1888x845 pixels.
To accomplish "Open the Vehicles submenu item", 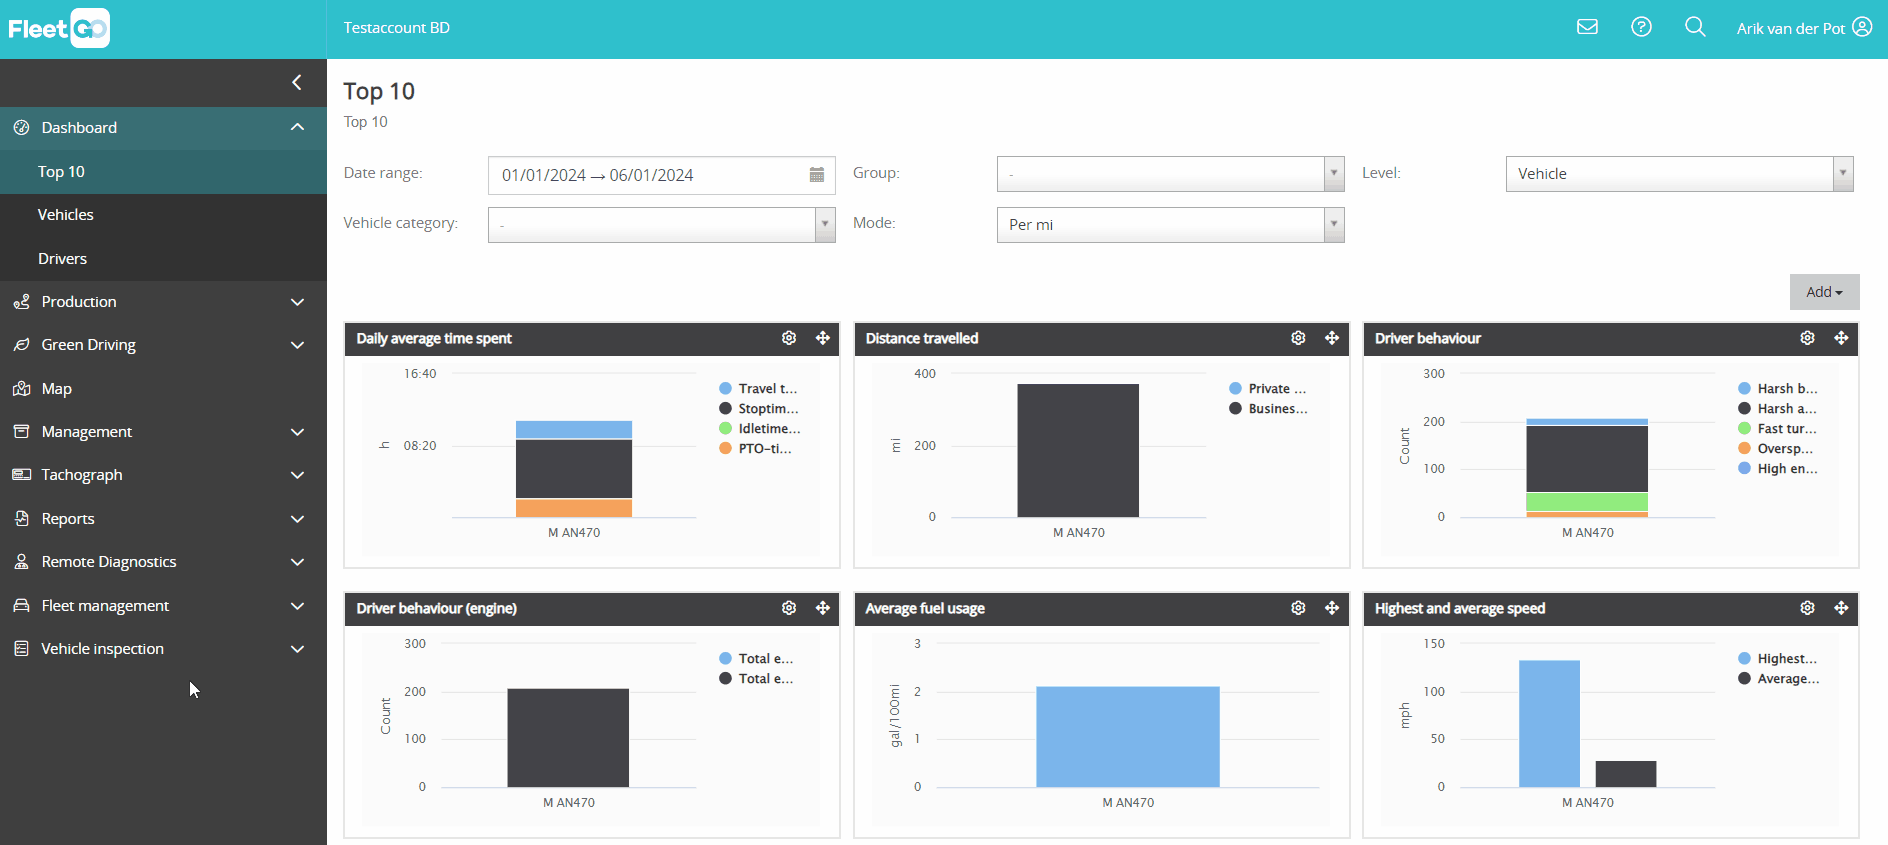I will (x=163, y=215).
